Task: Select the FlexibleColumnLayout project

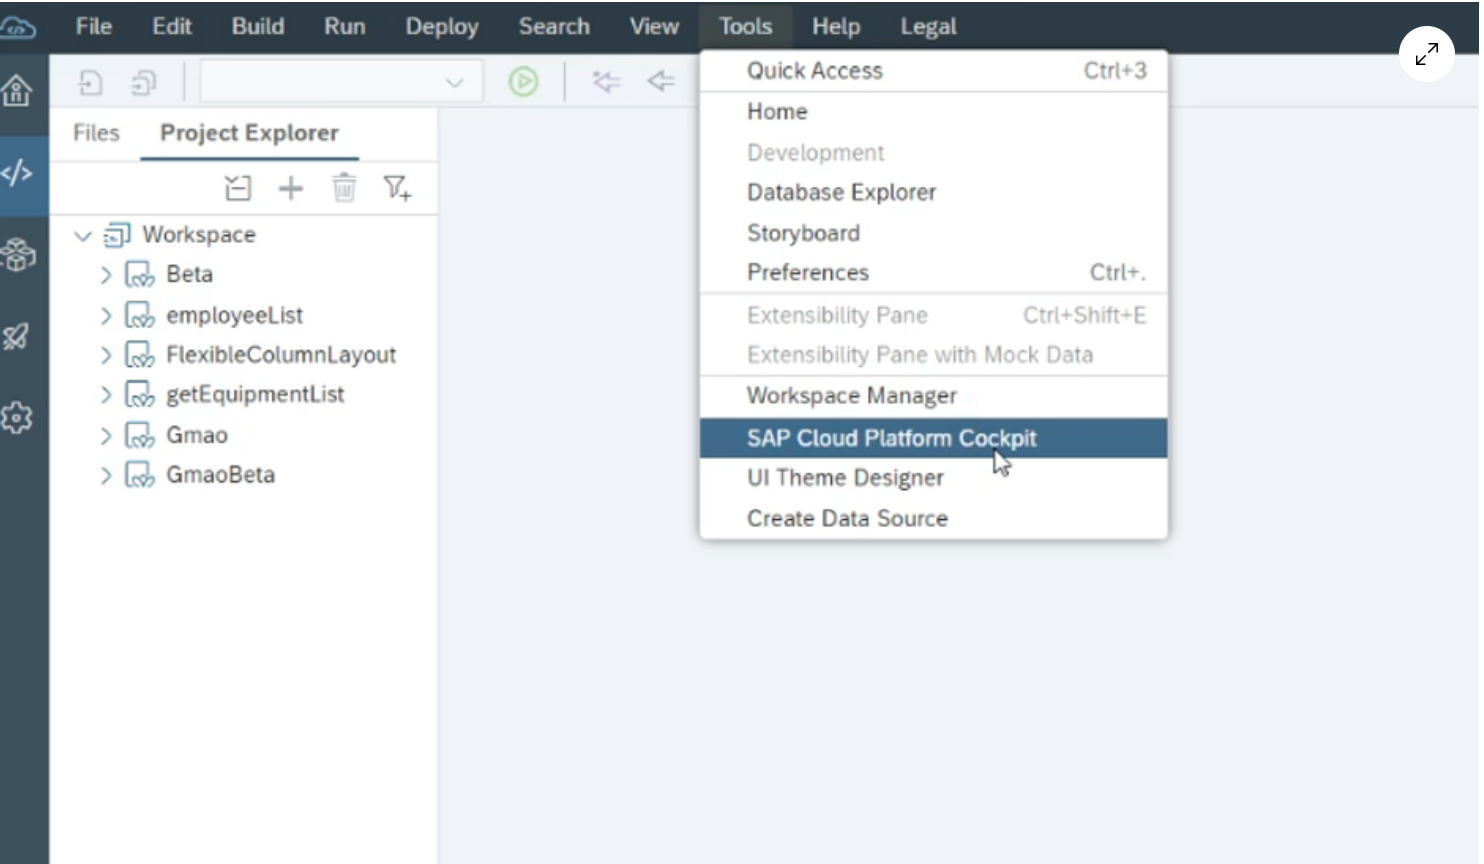Action: pos(280,355)
